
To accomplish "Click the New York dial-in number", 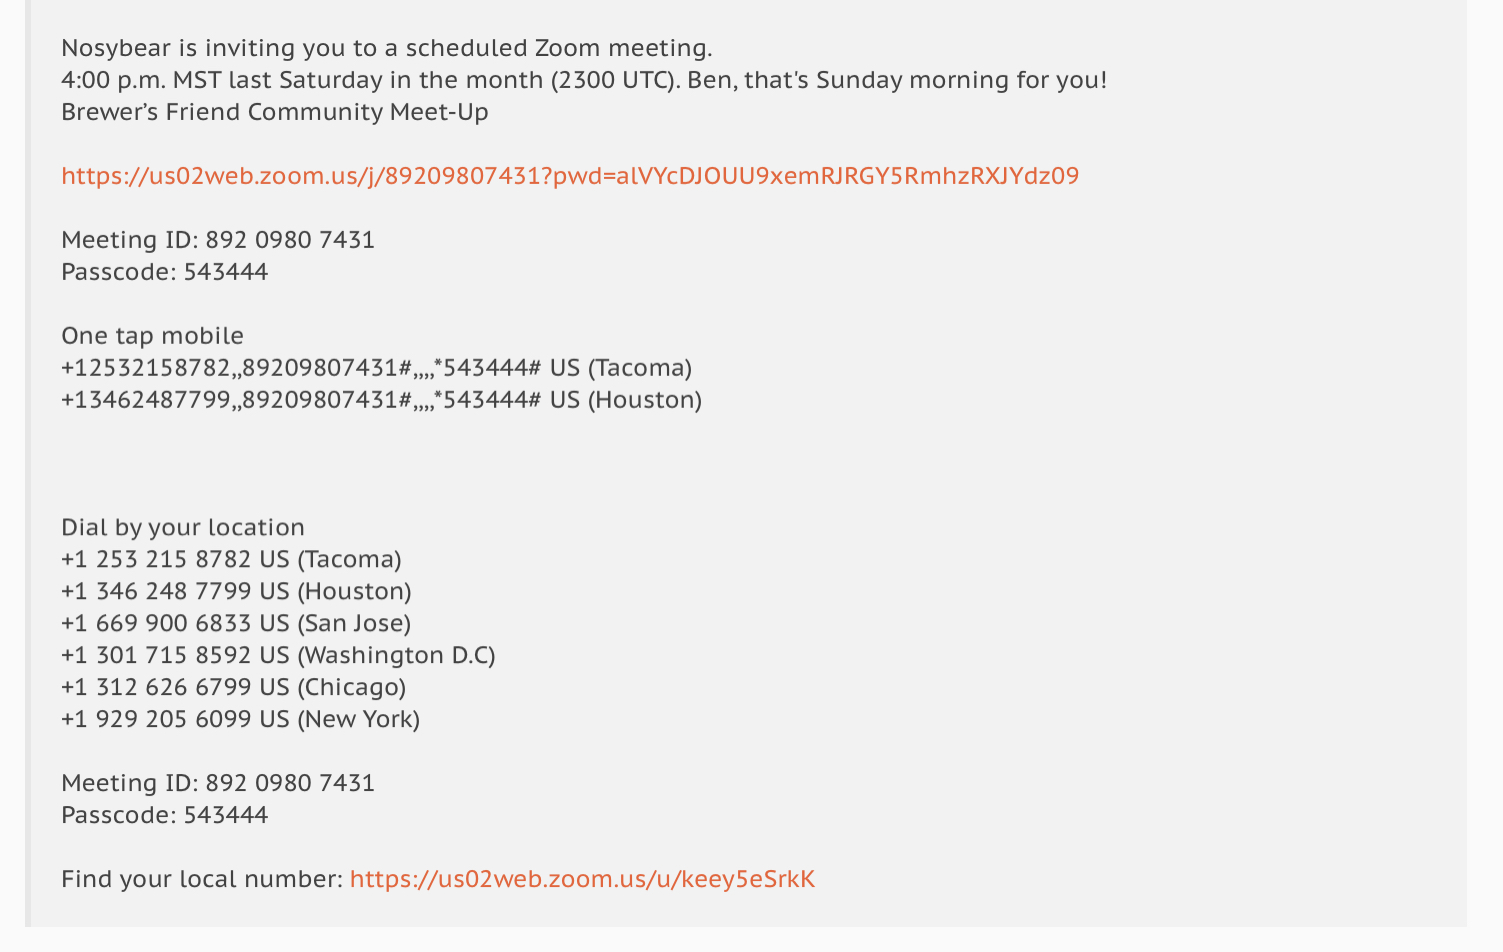I will click(240, 719).
